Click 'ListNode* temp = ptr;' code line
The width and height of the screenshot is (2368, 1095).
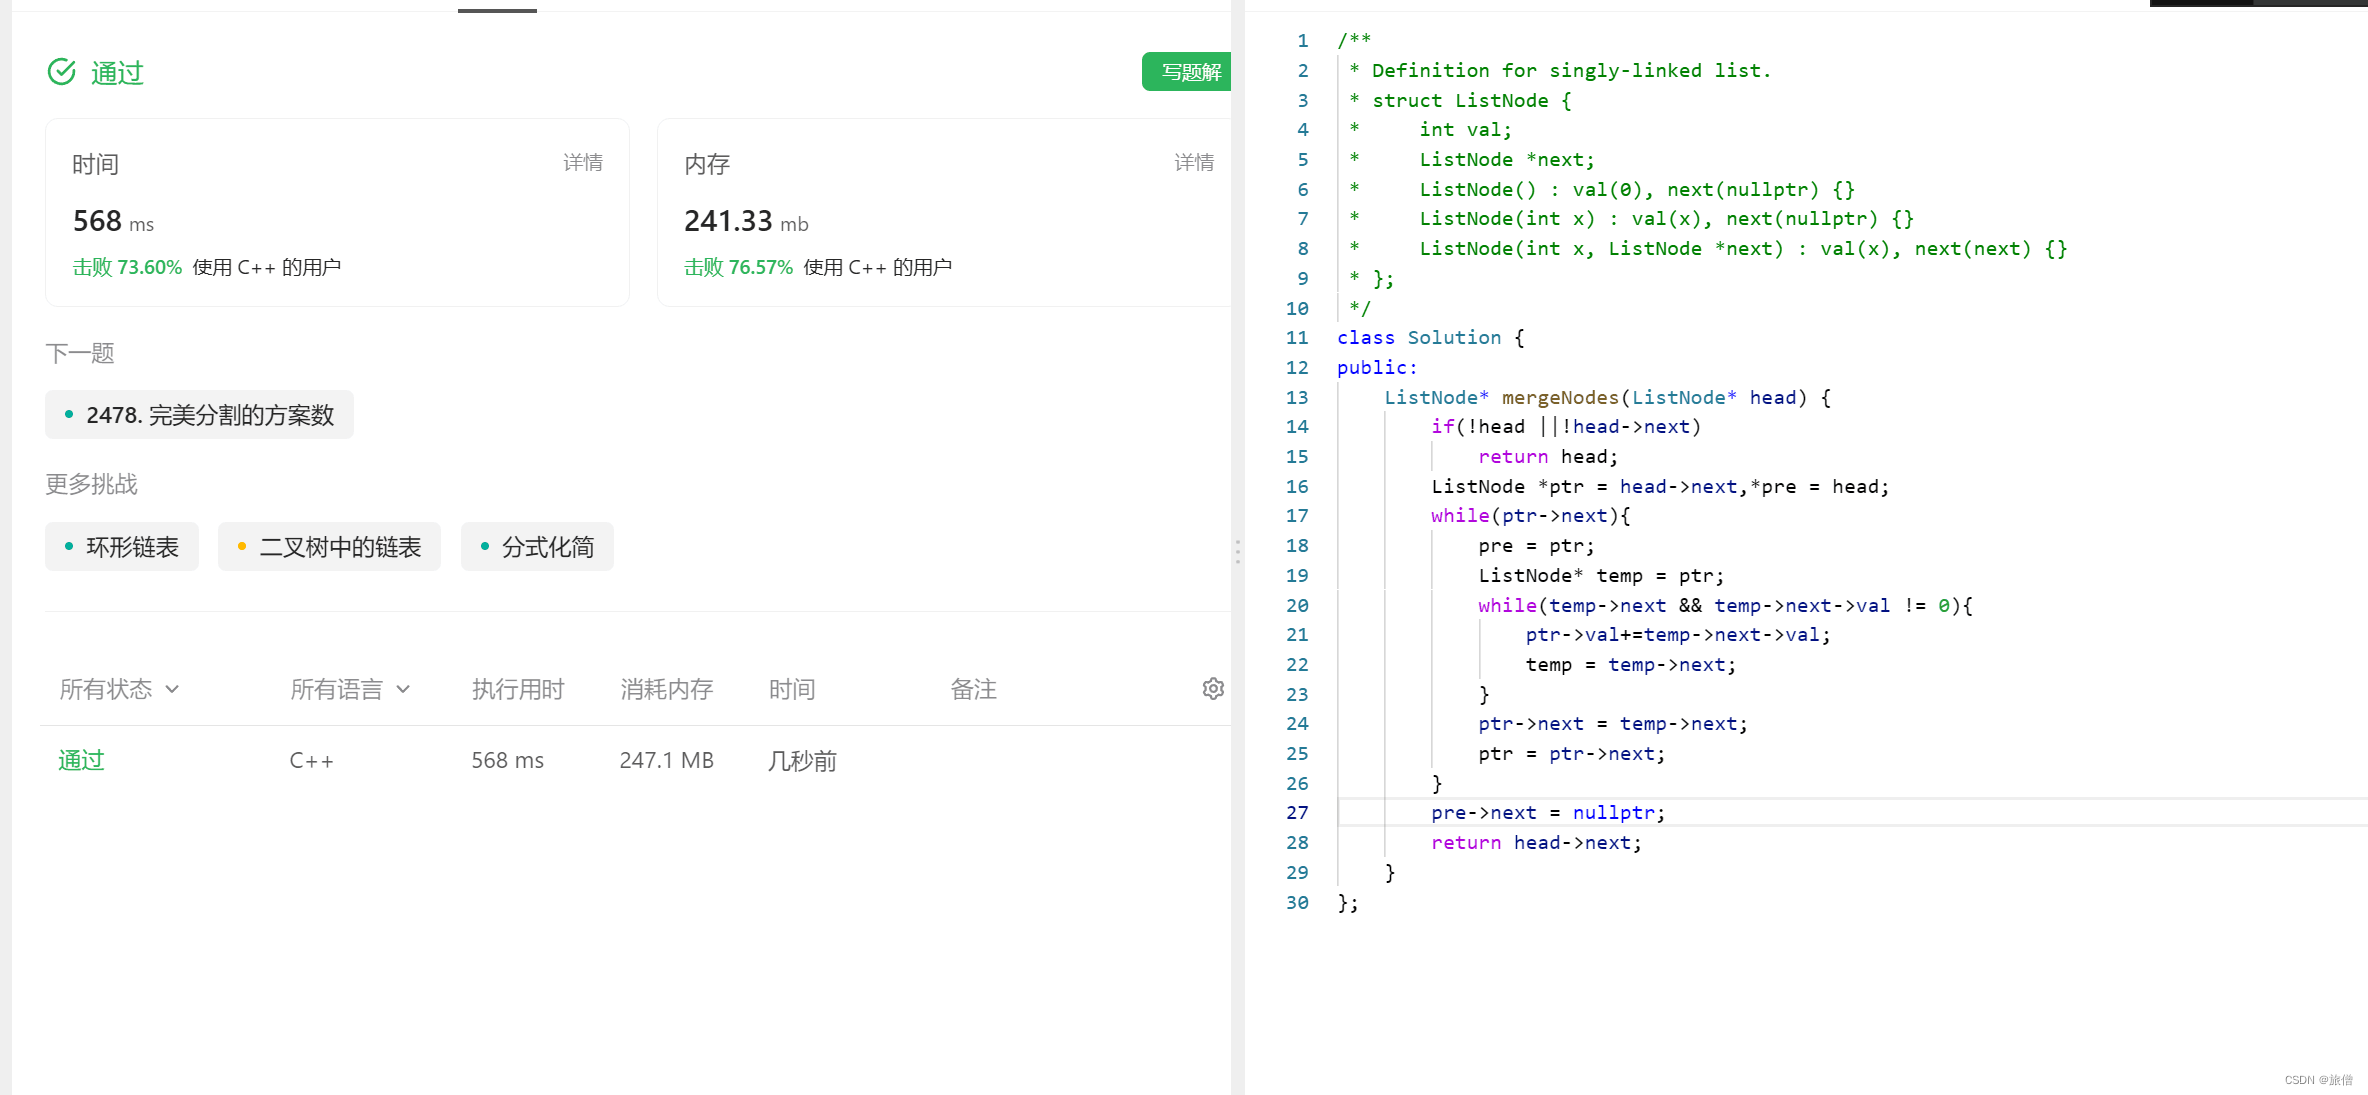[1601, 576]
